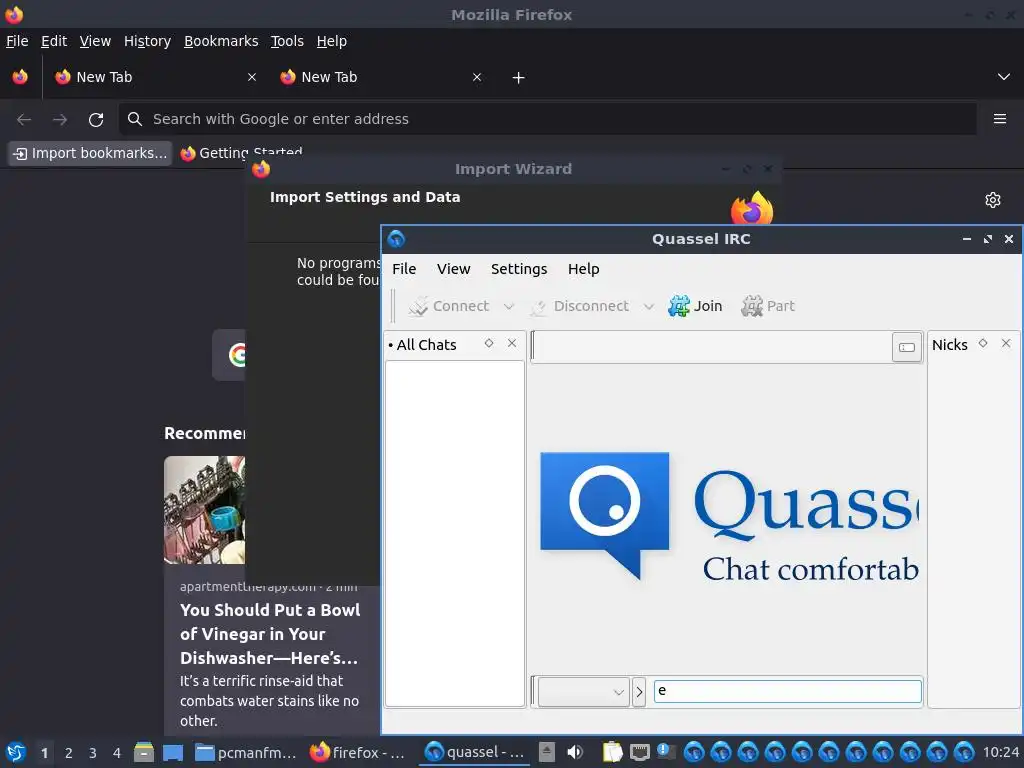Open the network tray icon
Viewport: 1024px width, 768px height.
pyautogui.click(x=639, y=752)
